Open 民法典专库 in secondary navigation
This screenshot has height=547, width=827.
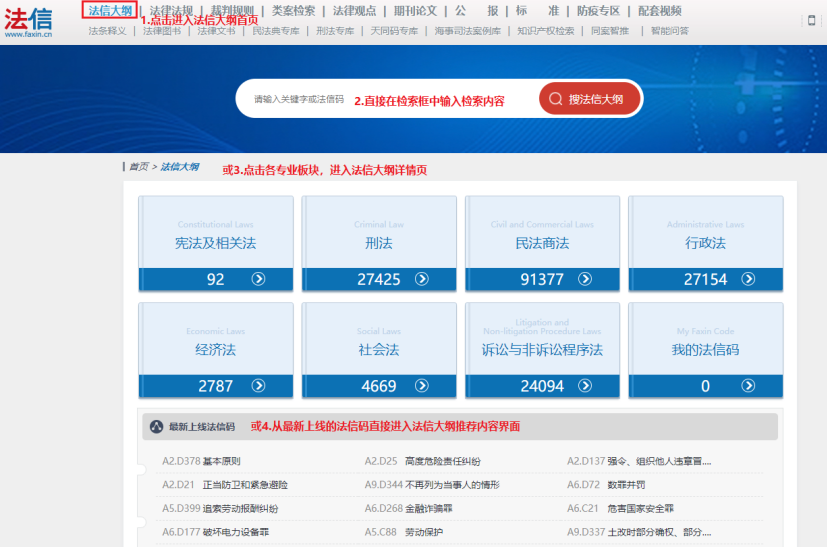point(276,31)
